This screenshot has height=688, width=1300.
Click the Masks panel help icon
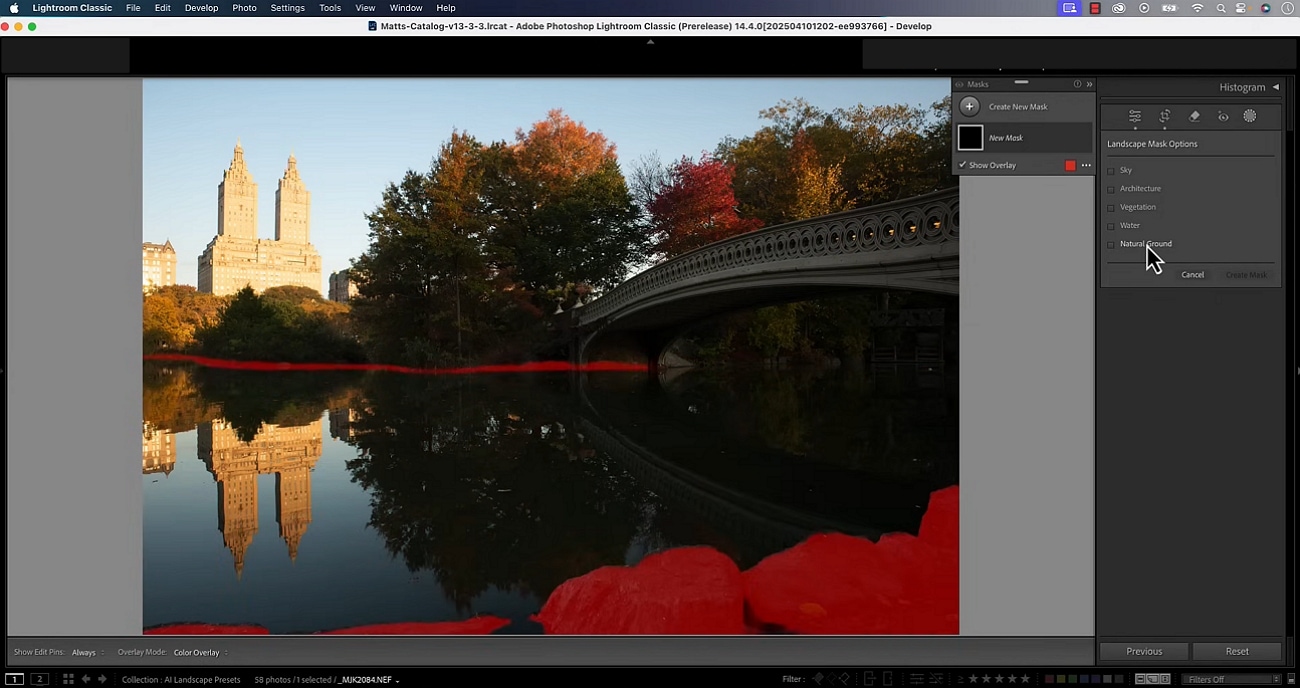(x=1077, y=84)
